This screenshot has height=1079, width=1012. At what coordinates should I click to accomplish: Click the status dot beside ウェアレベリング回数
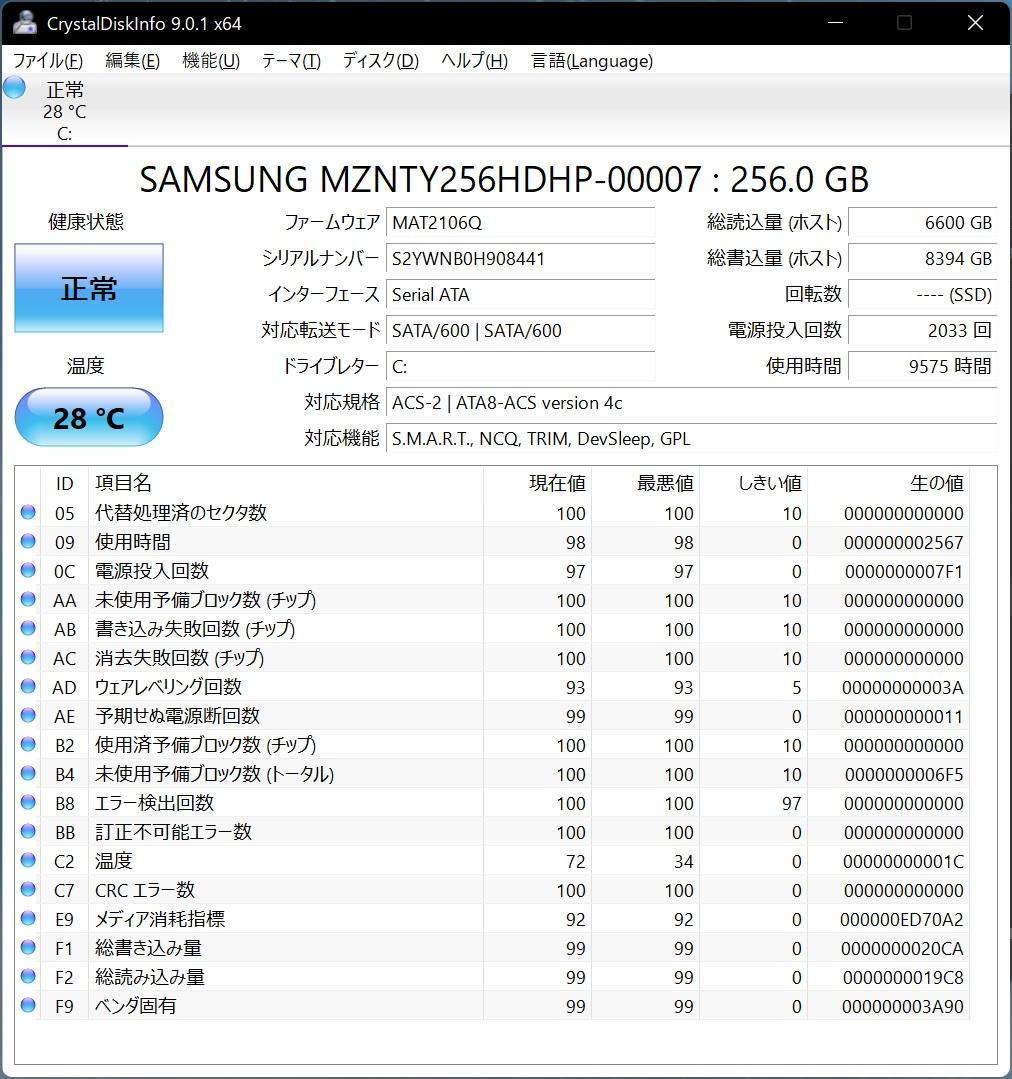pyautogui.click(x=28, y=687)
